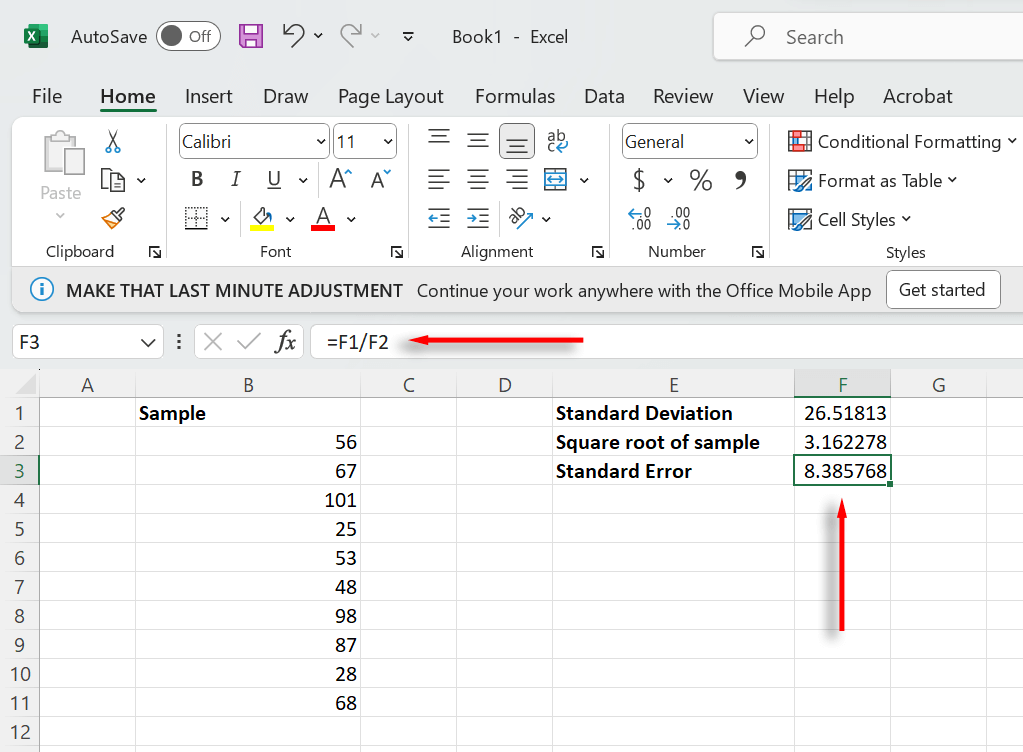Switch to the Page Layout tab
Image resolution: width=1023 pixels, height=752 pixels.
[x=390, y=96]
